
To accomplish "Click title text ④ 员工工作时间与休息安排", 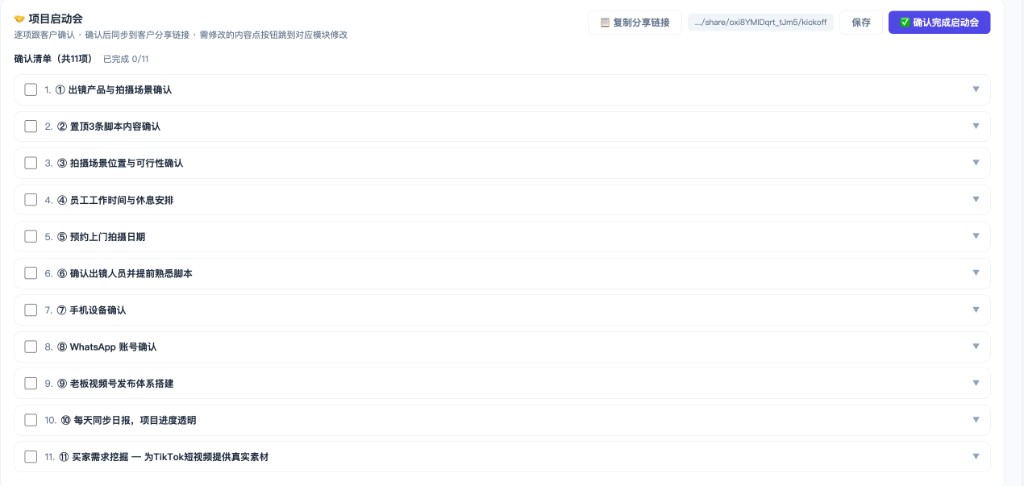I will [115, 200].
